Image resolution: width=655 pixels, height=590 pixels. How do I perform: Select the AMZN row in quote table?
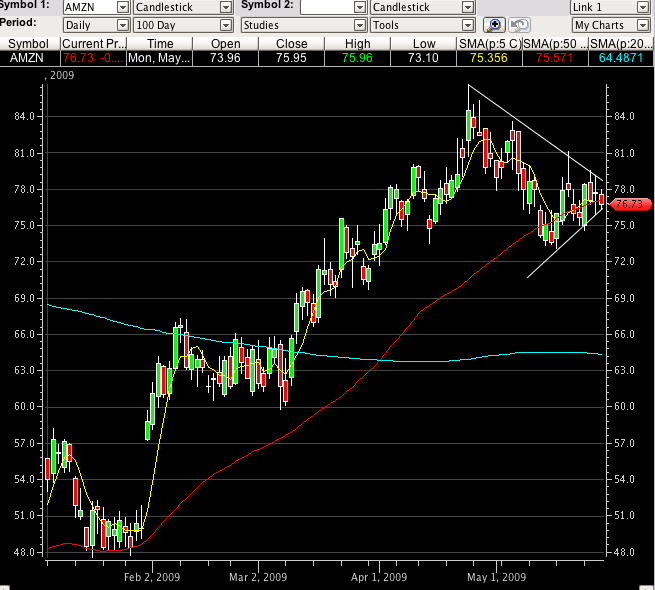pyautogui.click(x=30, y=58)
